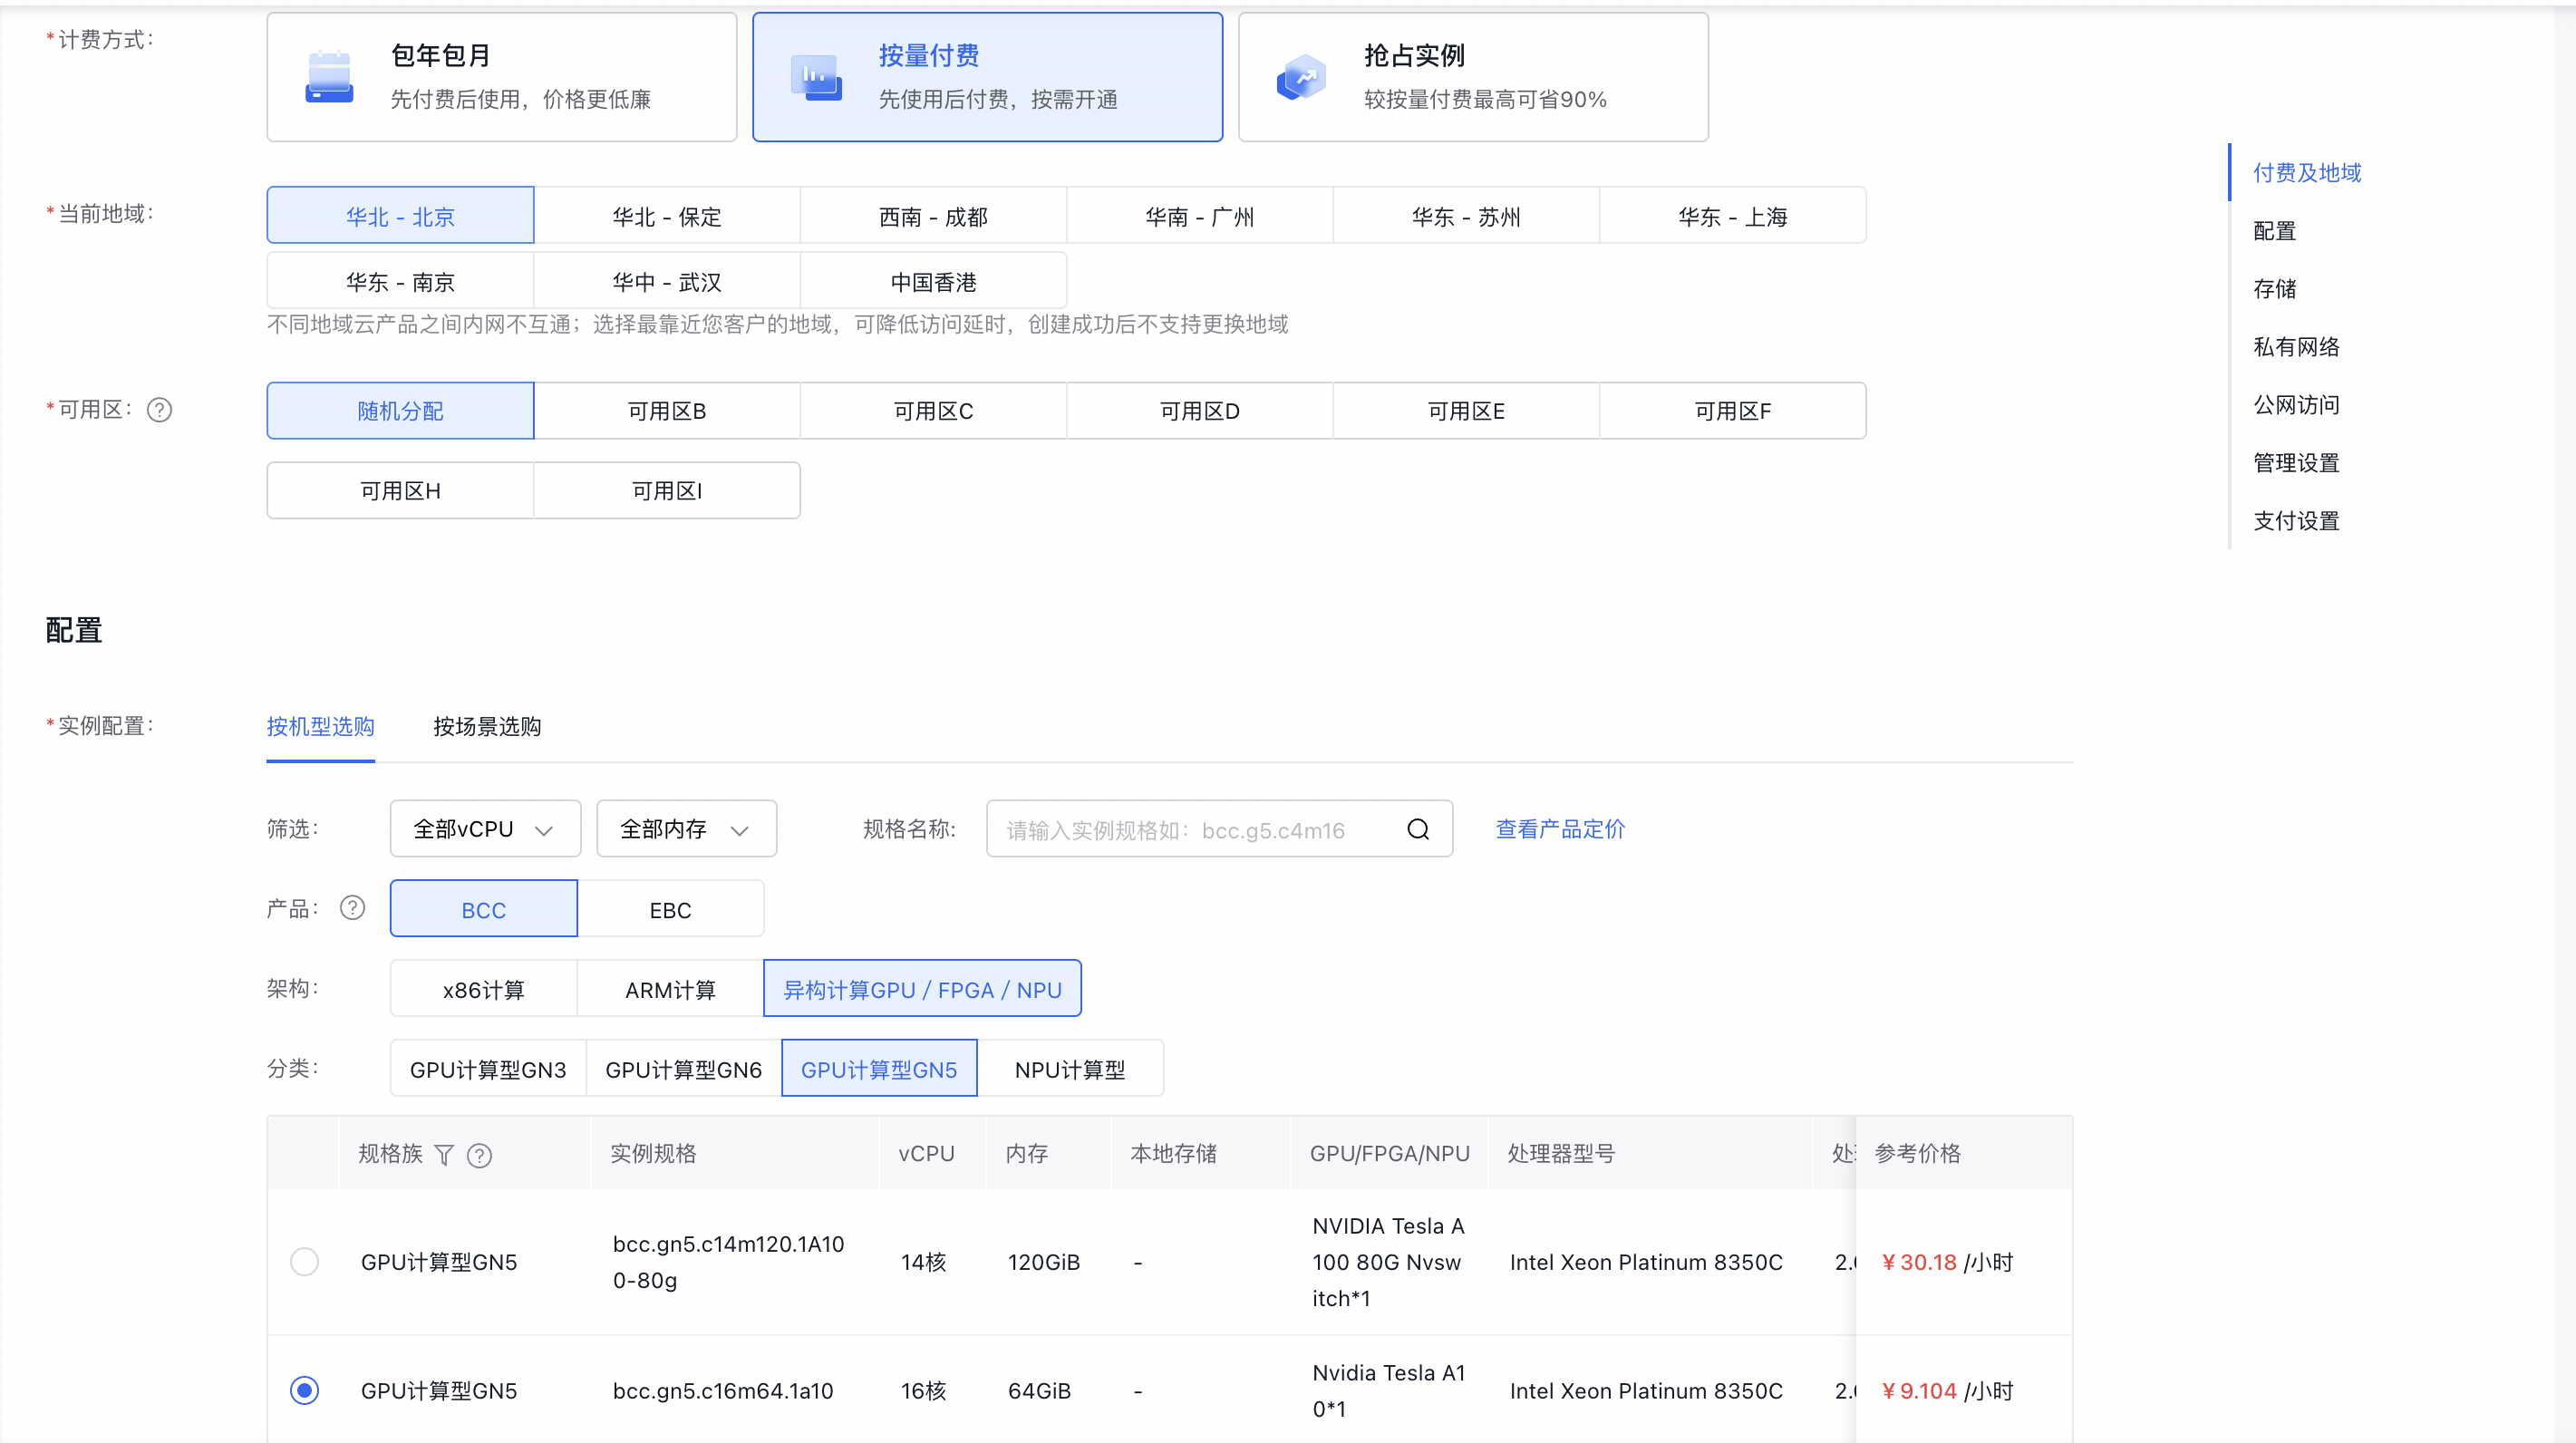This screenshot has height=1443, width=2576.
Task: Jump to 私有网络 section in side navigation
Action: click(2296, 347)
